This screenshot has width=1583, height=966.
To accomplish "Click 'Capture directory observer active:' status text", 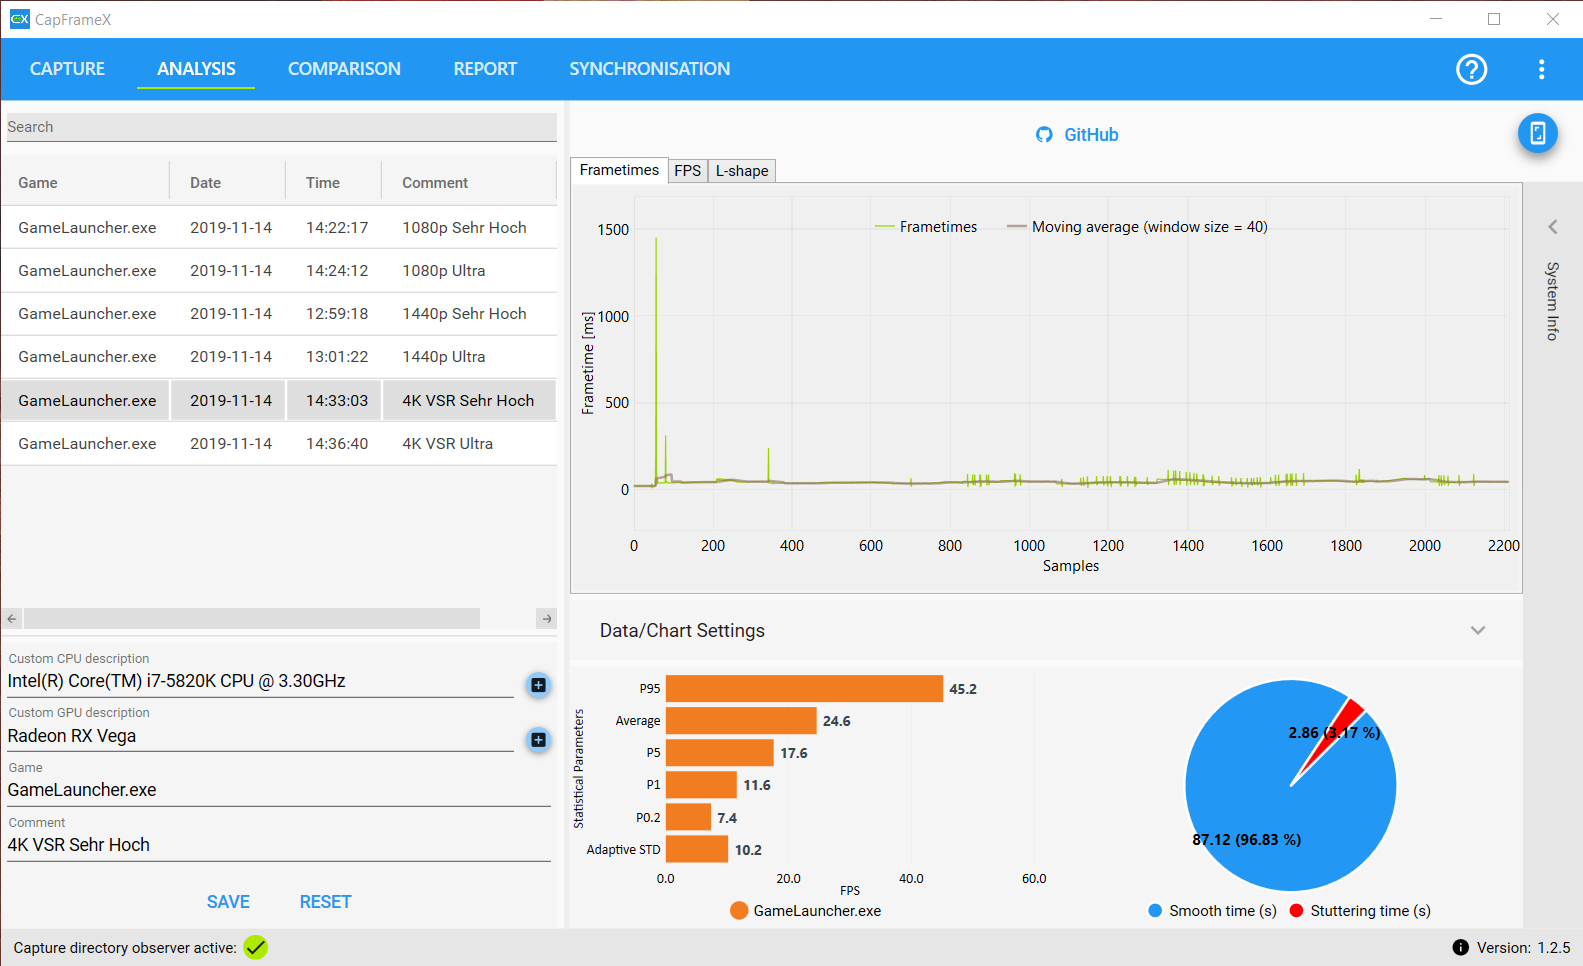I will (125, 948).
